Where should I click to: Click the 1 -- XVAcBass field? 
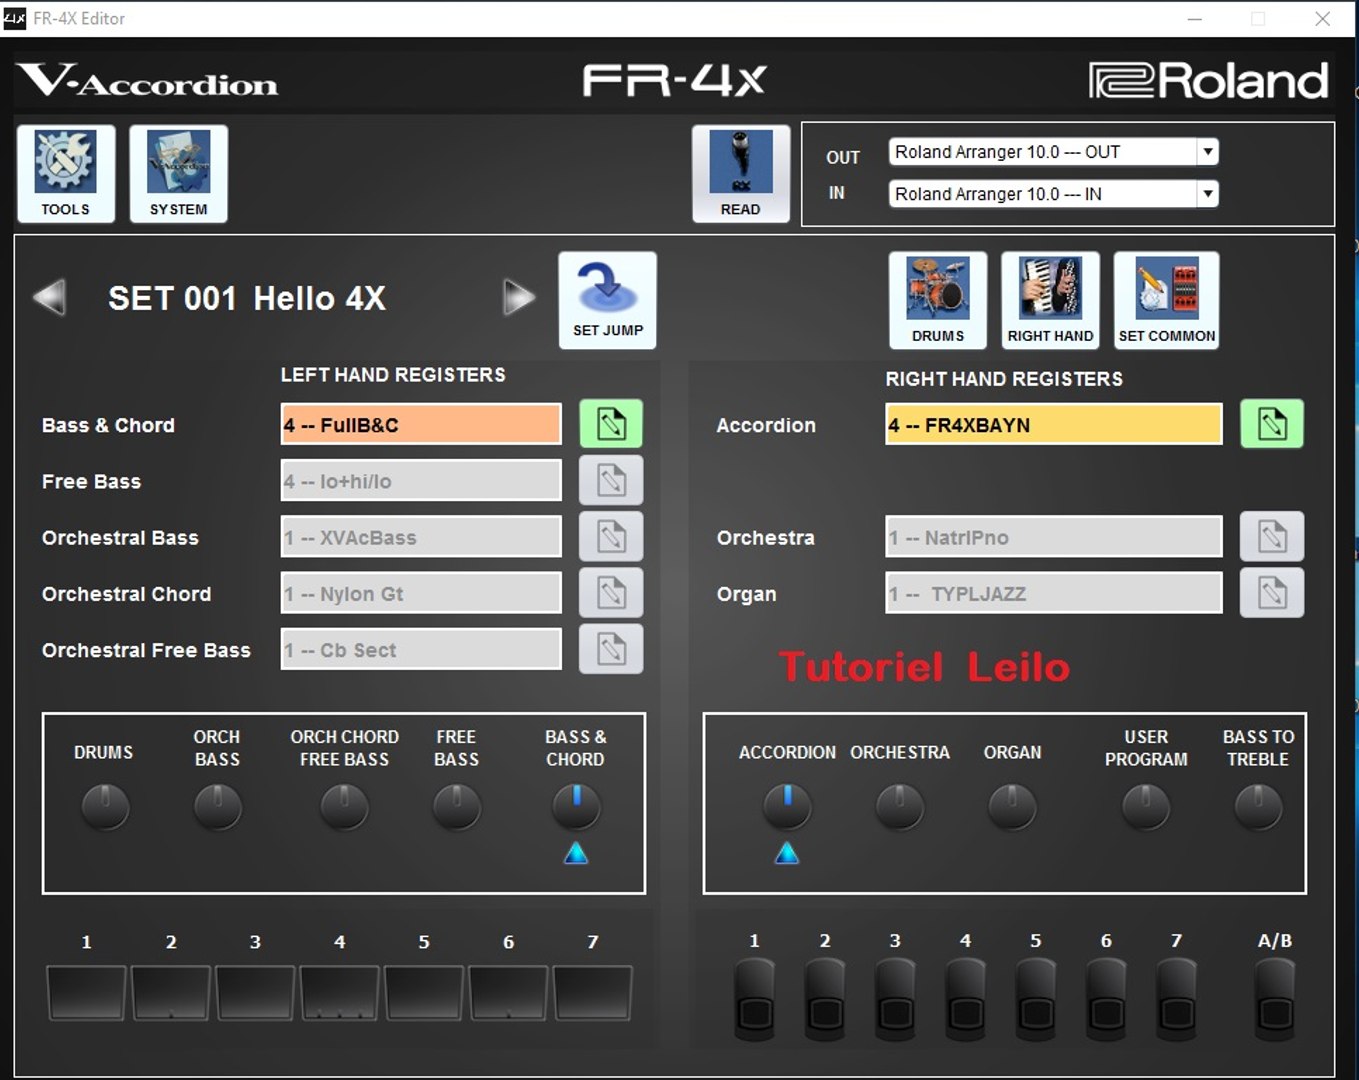pos(421,537)
